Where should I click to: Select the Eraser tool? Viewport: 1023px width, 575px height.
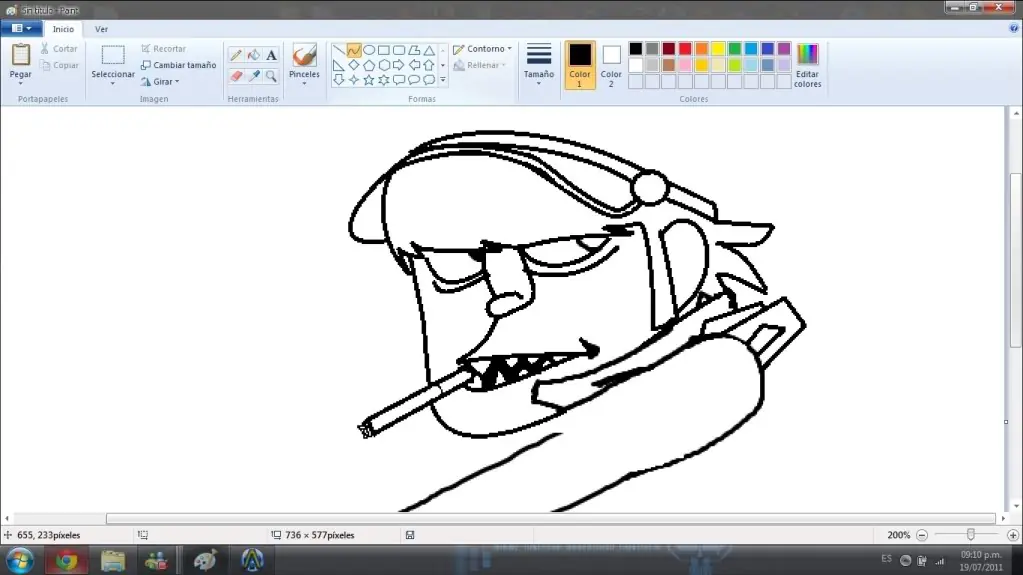pos(236,76)
